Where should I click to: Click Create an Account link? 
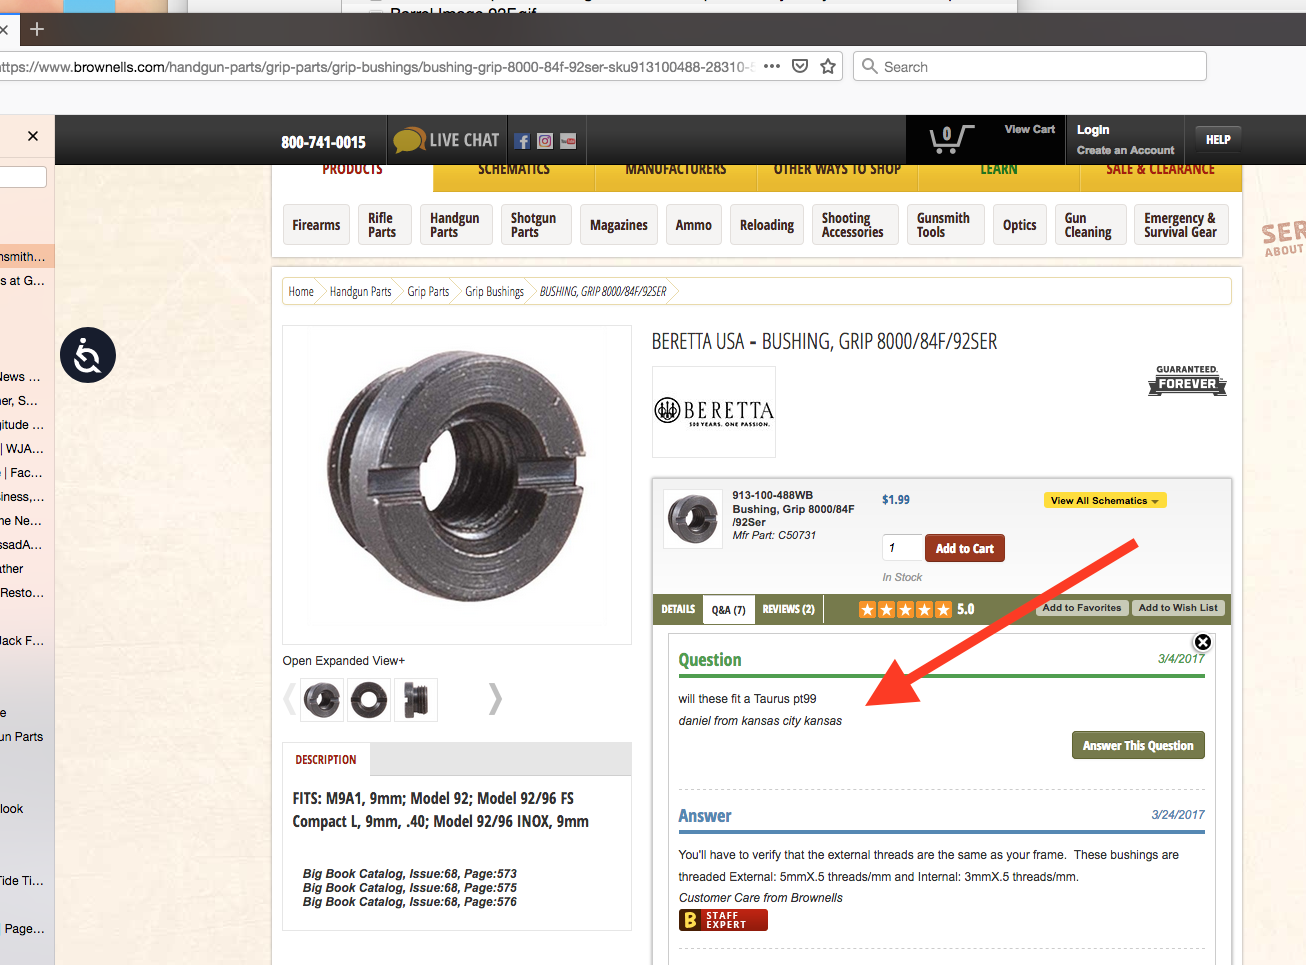click(x=1125, y=150)
